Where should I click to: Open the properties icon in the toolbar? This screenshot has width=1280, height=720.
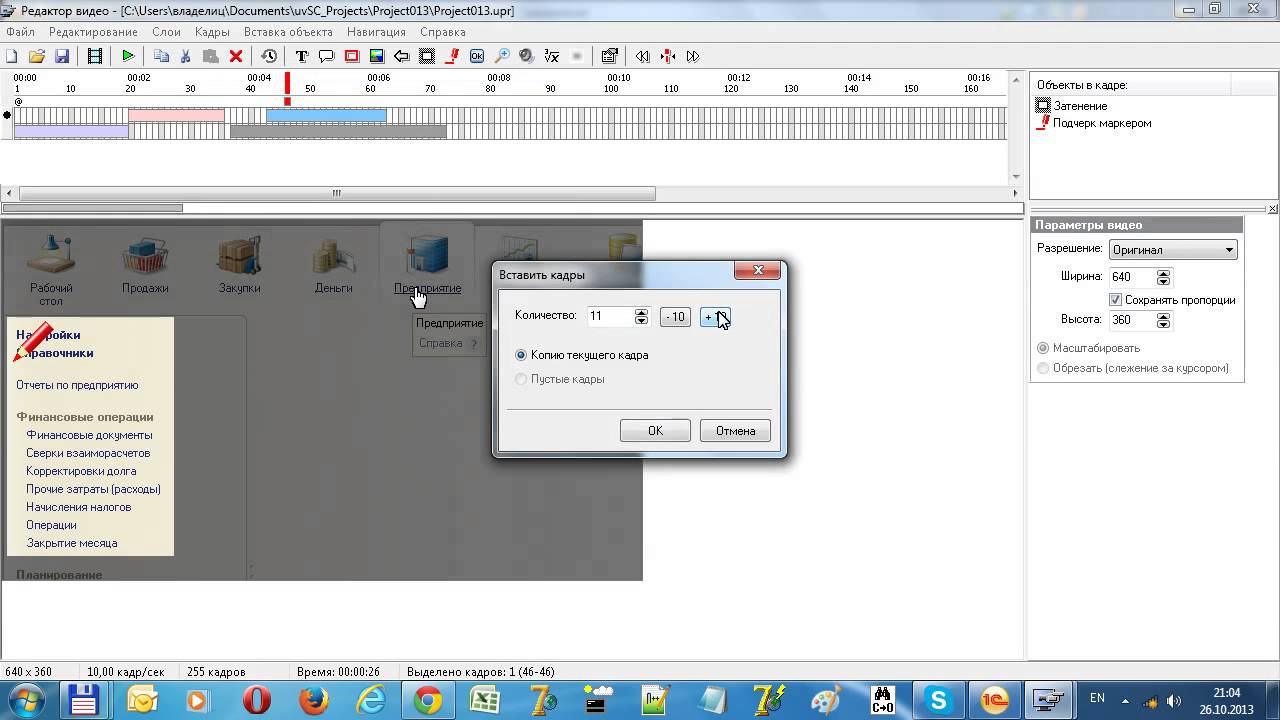coord(610,56)
